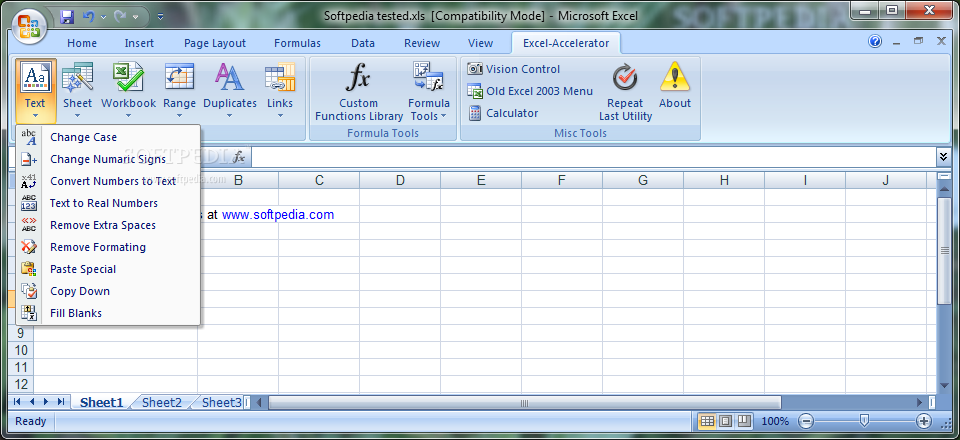This screenshot has width=960, height=440.
Task: Choose Change Numaric Signs
Action: [108, 159]
